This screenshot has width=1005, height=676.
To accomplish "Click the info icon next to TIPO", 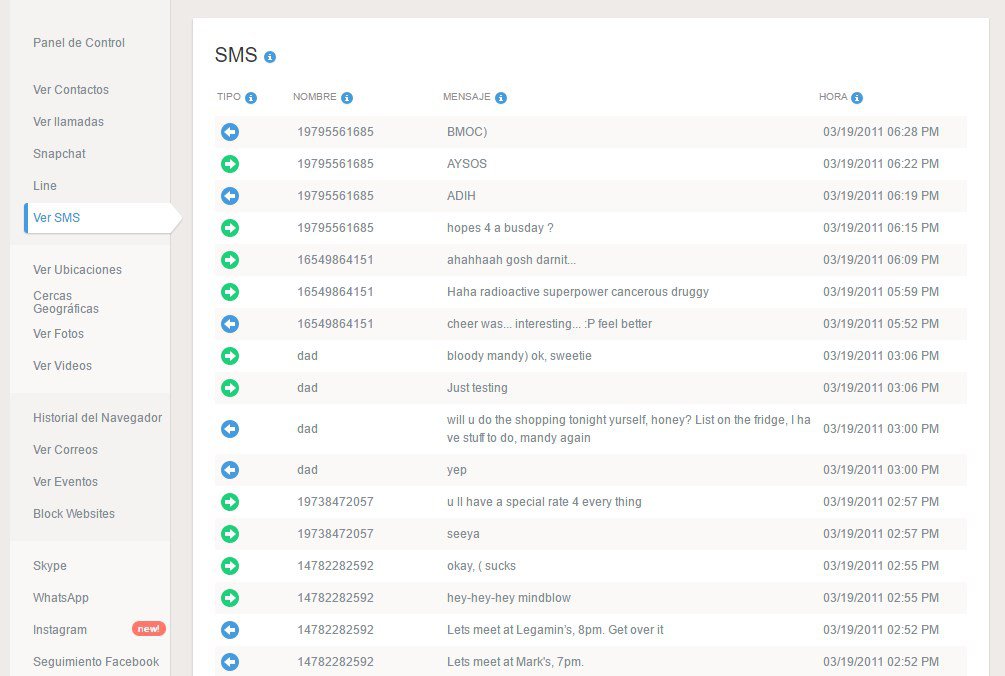I will [x=251, y=98].
